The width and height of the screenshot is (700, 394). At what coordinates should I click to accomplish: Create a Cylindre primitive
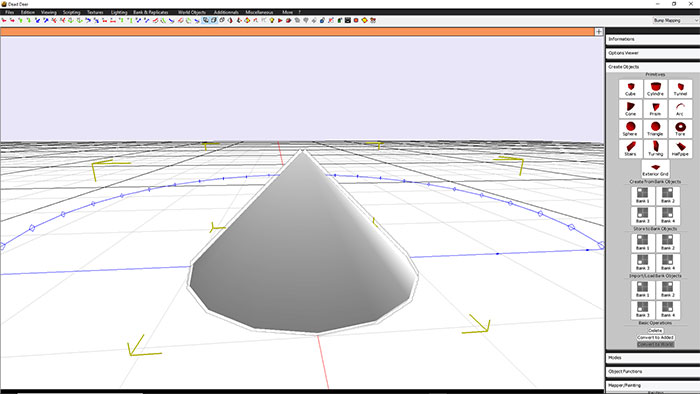(x=655, y=89)
